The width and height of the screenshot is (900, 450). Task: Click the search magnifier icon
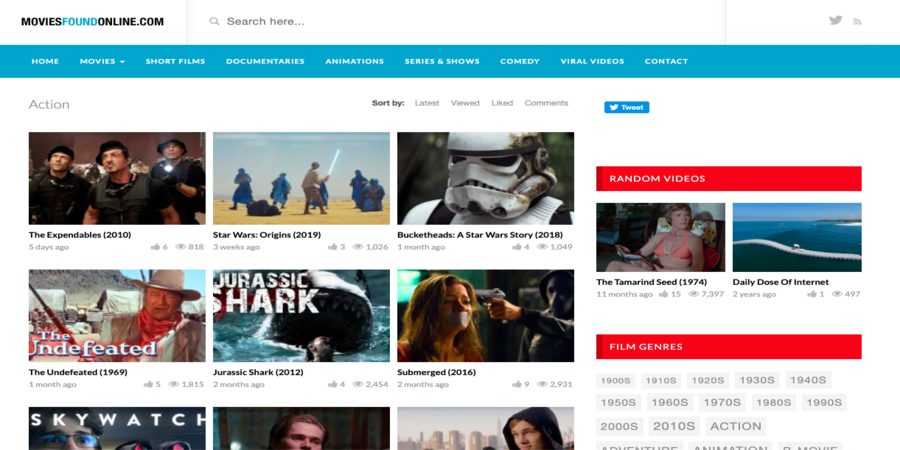[214, 21]
